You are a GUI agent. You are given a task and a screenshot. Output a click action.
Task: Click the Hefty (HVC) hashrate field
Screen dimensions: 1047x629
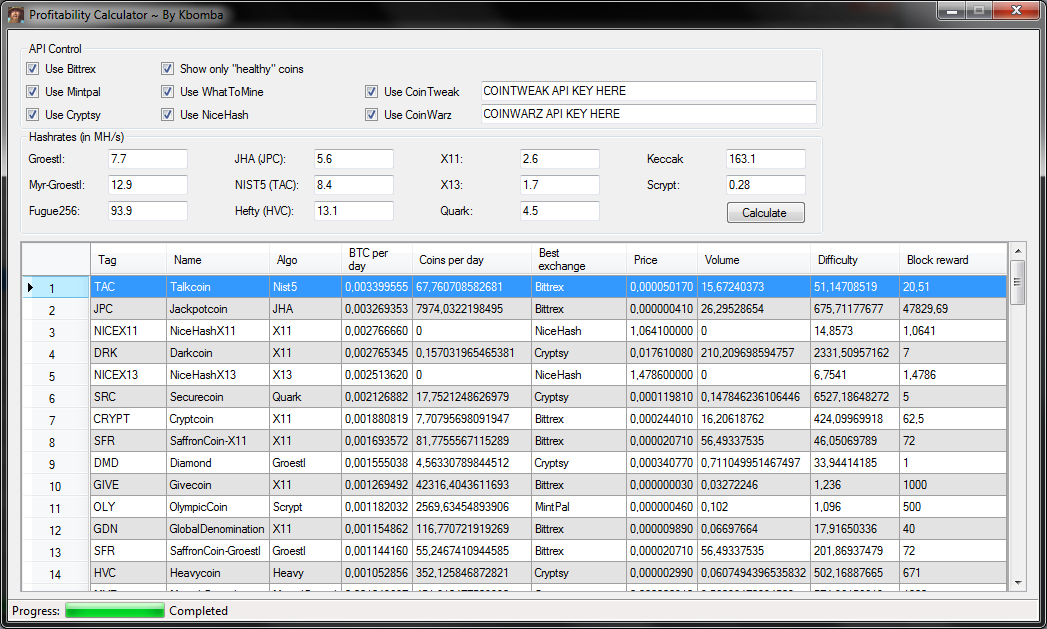point(354,211)
